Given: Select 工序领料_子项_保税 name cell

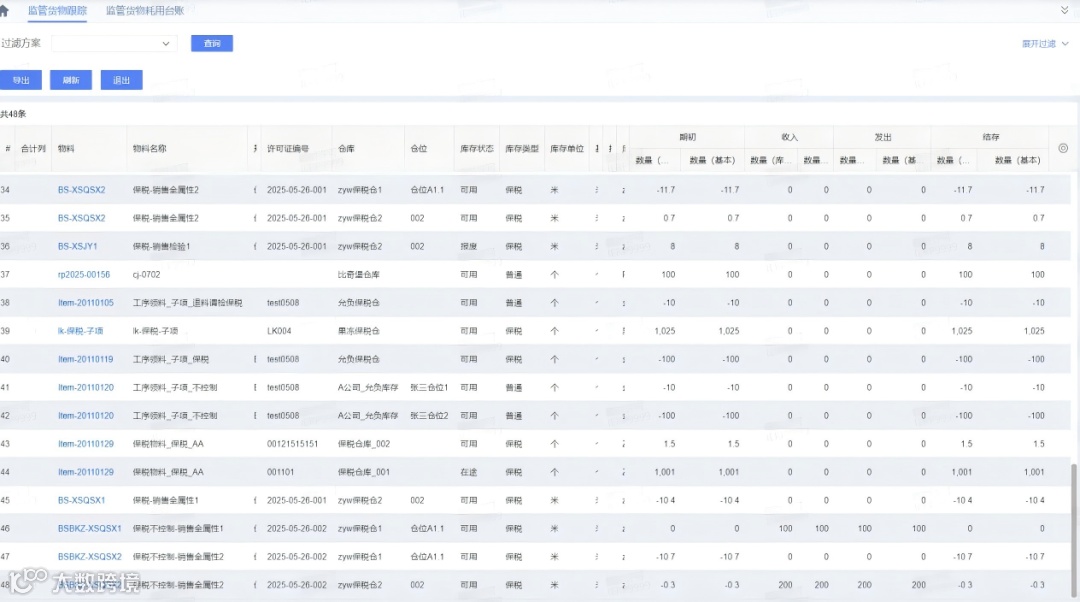Looking at the screenshot, I should pyautogui.click(x=170, y=359).
